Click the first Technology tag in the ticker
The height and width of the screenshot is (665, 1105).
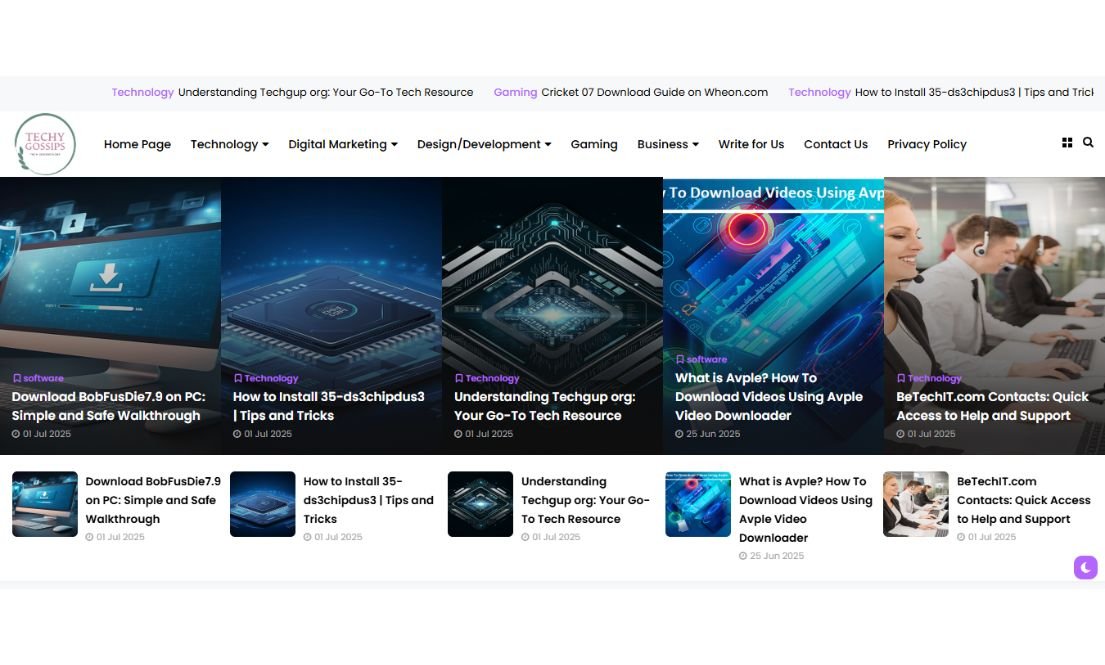coord(142,92)
